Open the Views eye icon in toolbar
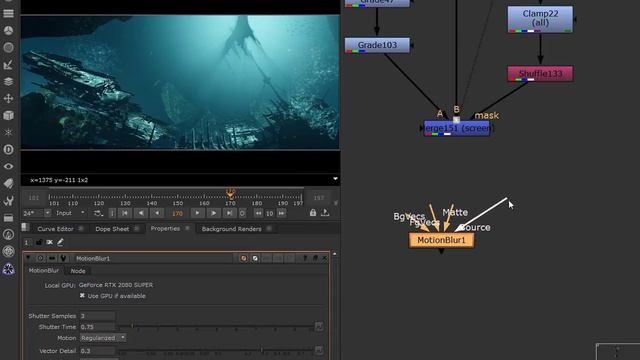640x360 pixels. click(x=8, y=167)
